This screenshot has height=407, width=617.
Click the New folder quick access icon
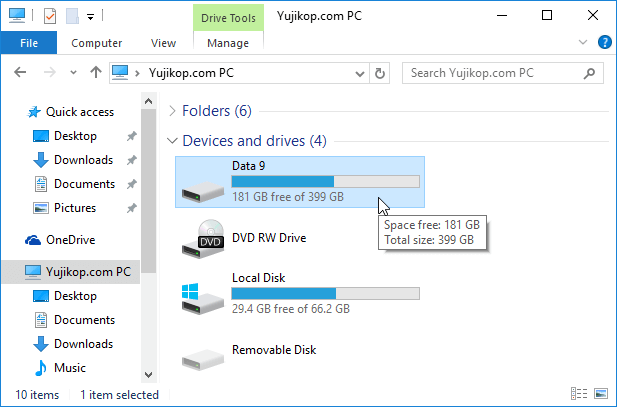click(72, 16)
